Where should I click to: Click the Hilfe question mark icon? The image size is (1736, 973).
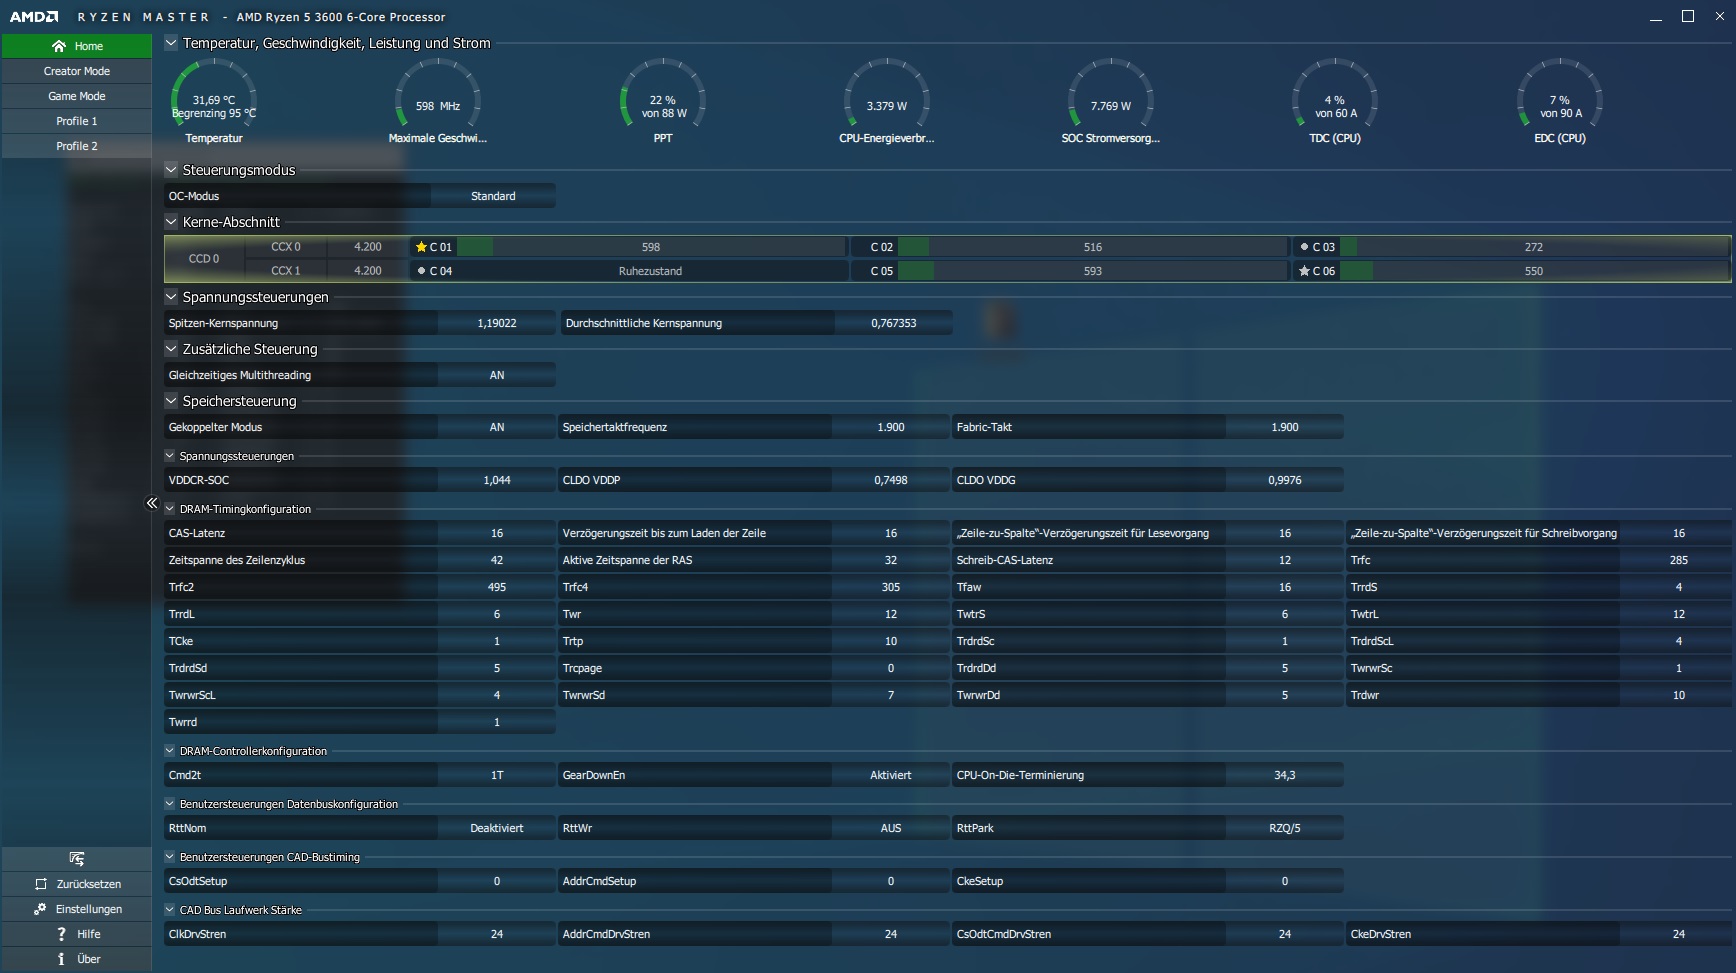click(x=61, y=934)
